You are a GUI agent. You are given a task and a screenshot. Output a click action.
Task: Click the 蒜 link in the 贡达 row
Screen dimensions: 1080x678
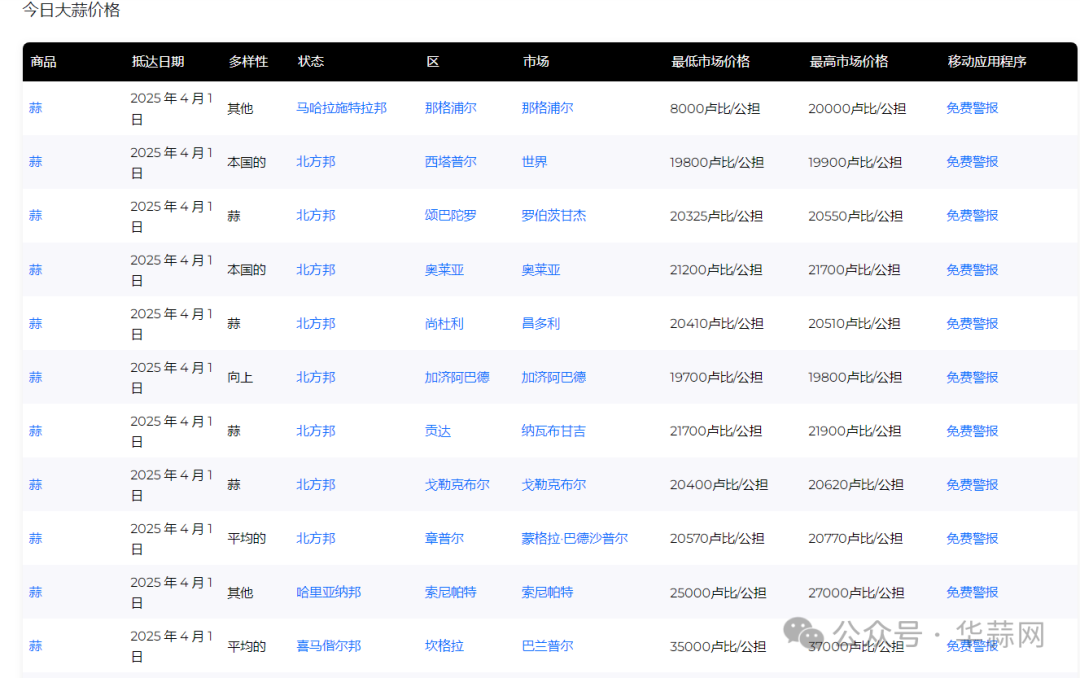point(36,431)
